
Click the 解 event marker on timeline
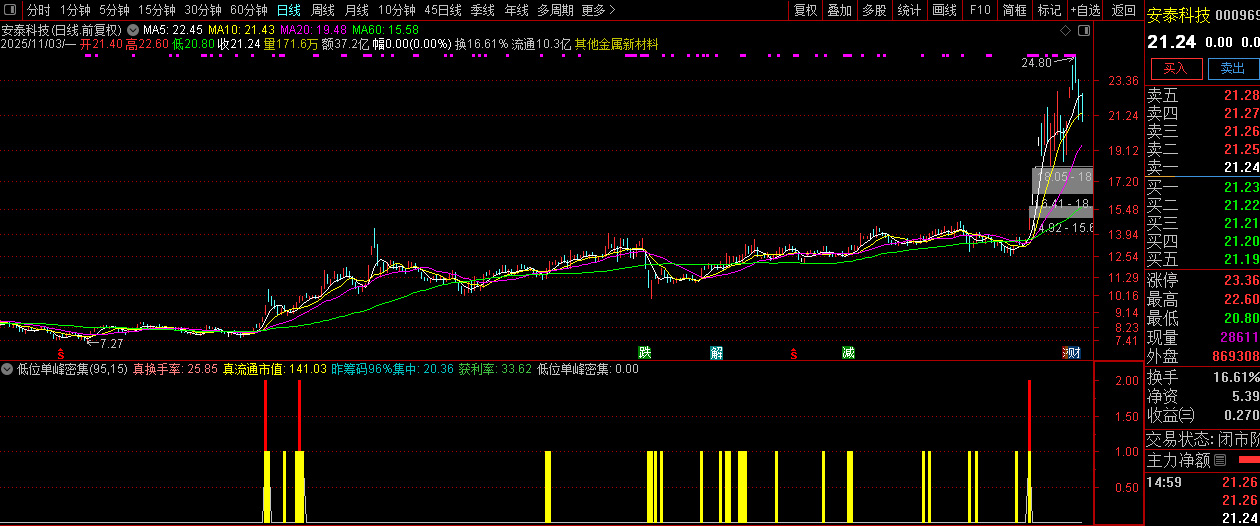point(717,352)
